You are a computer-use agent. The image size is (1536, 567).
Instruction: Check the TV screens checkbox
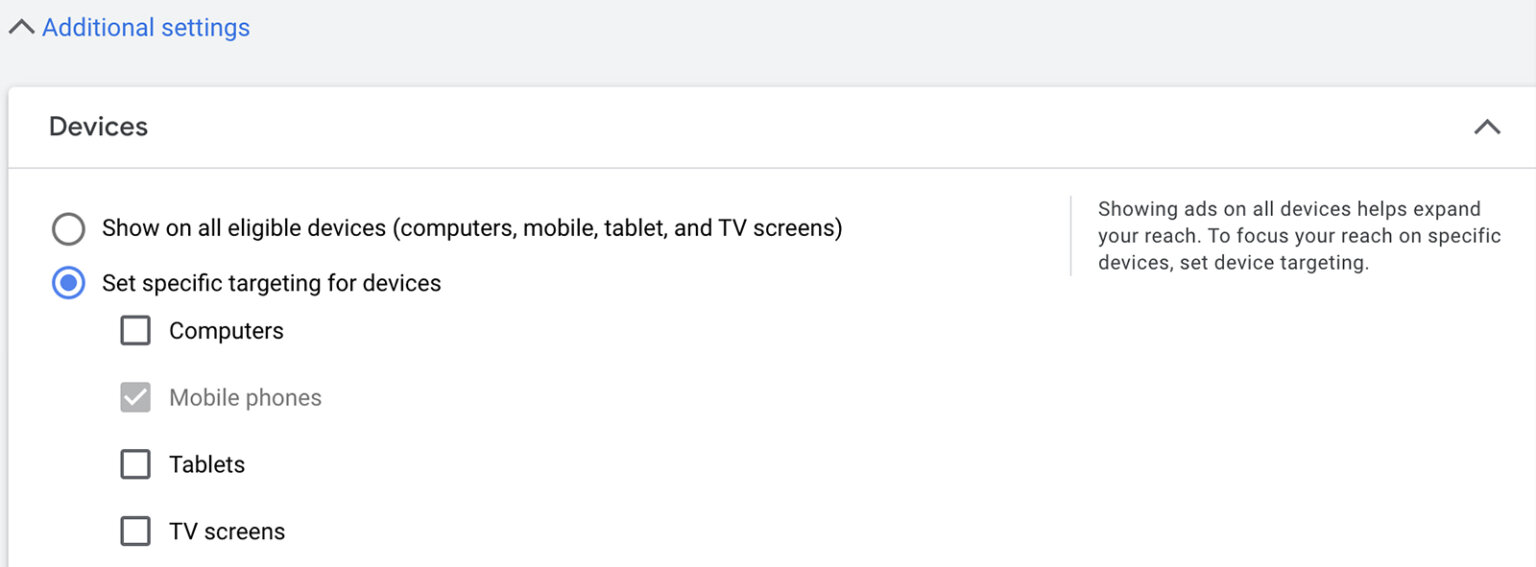pyautogui.click(x=135, y=532)
